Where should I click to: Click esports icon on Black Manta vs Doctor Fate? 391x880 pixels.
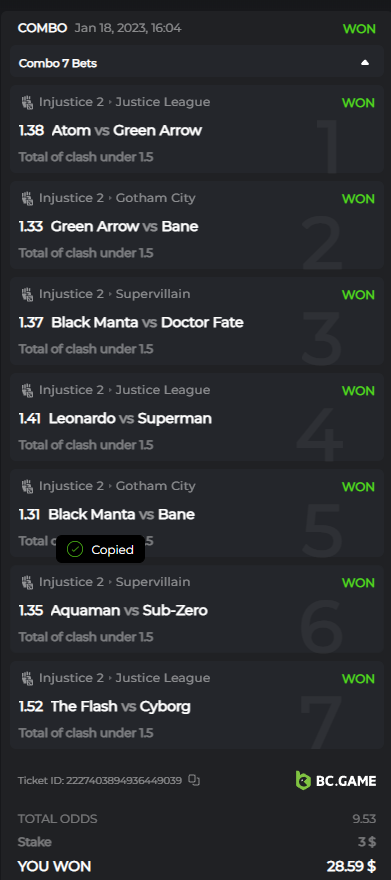(27, 294)
